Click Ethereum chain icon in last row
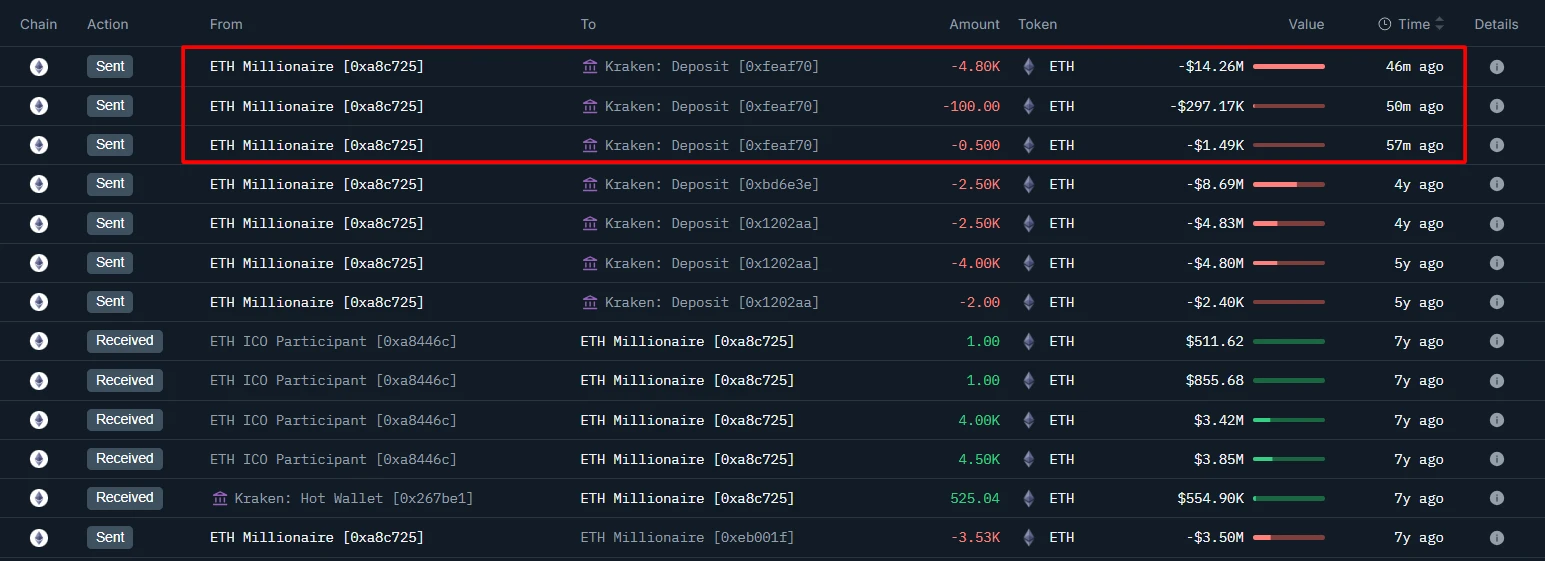The width and height of the screenshot is (1545, 561). pos(39,537)
